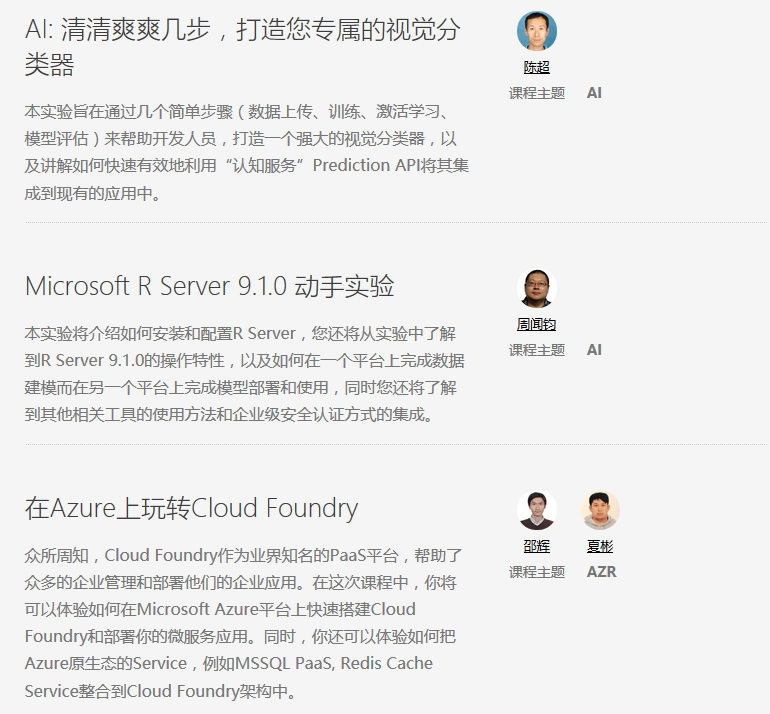Click the description mentioning Prediction API
Viewport: 770px width, 714px height.
coord(247,153)
